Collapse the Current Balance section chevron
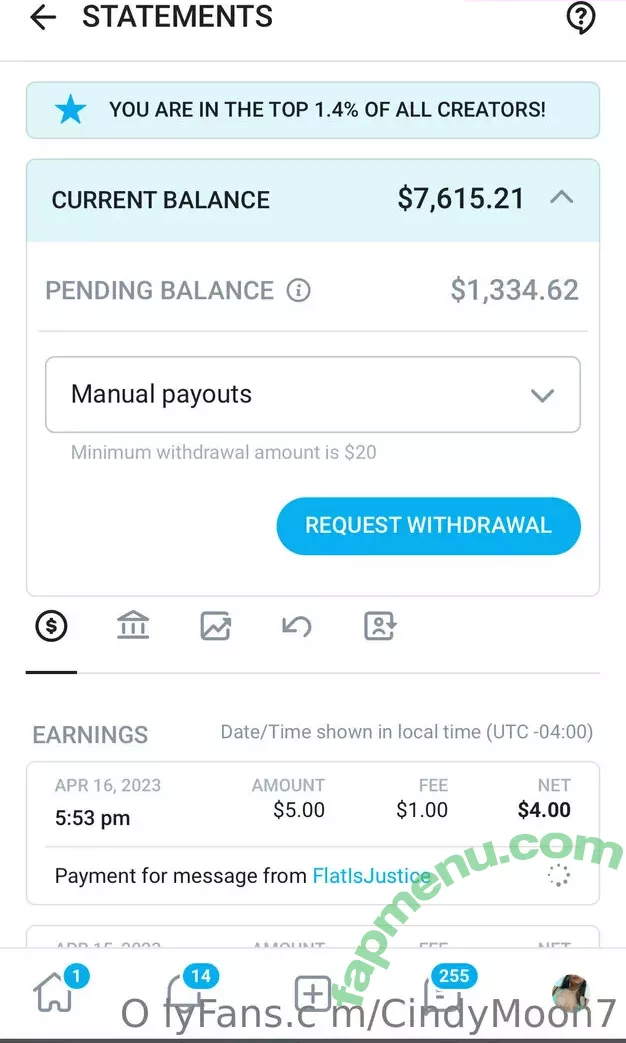This screenshot has height=1043, width=626. pyautogui.click(x=562, y=198)
